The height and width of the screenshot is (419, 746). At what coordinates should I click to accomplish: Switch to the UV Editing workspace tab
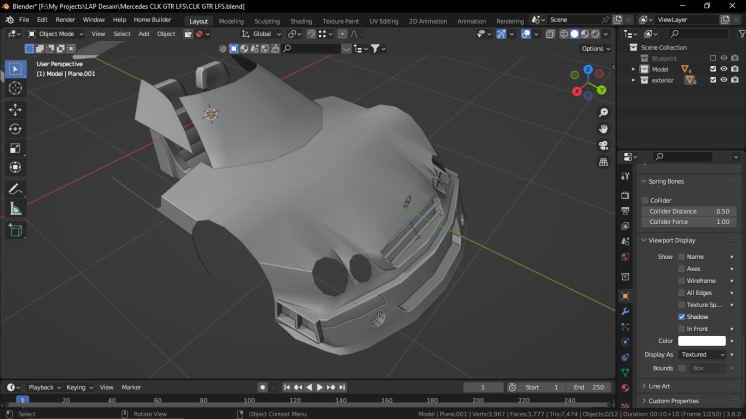[383, 21]
